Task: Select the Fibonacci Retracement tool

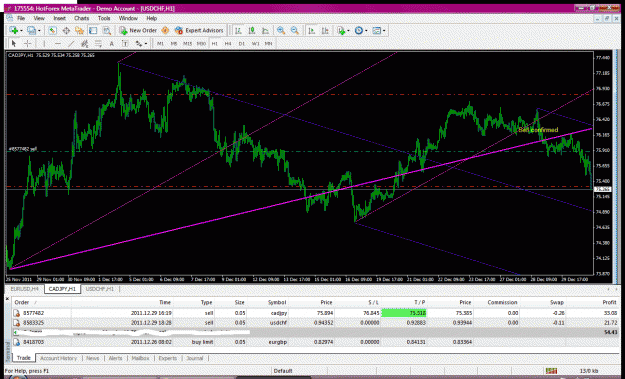Action: (x=98, y=43)
